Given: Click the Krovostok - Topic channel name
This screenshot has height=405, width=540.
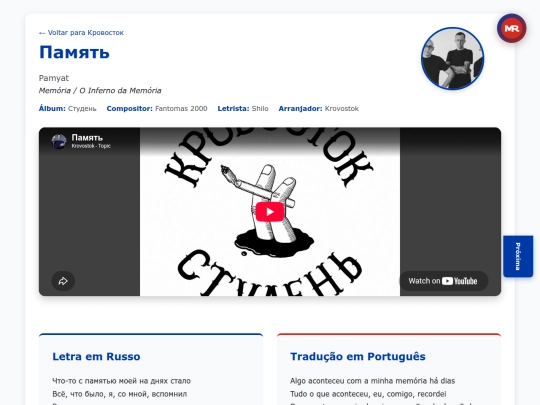Looking at the screenshot, I should point(91,146).
